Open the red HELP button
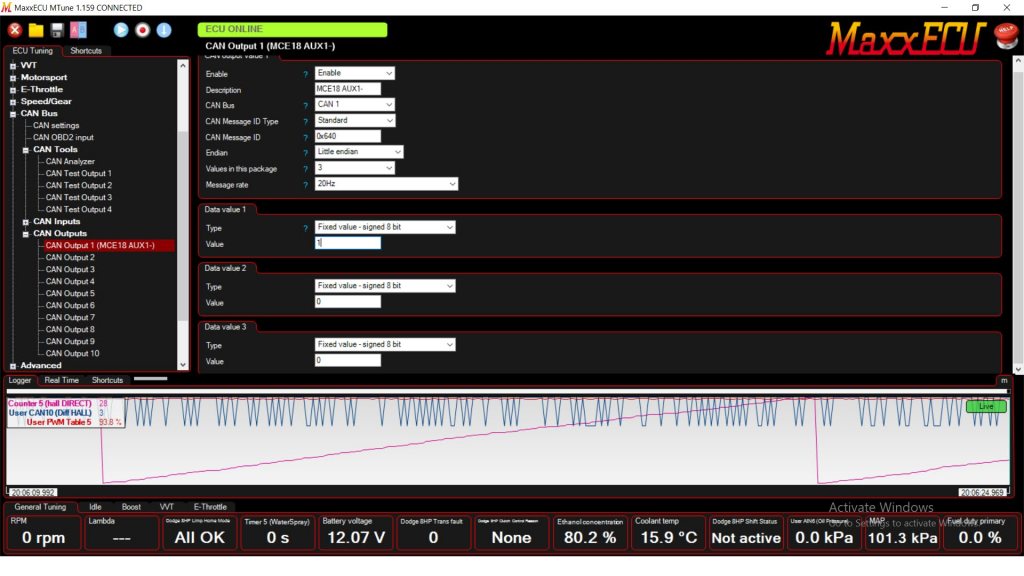The width and height of the screenshot is (1024, 576). click(1005, 35)
